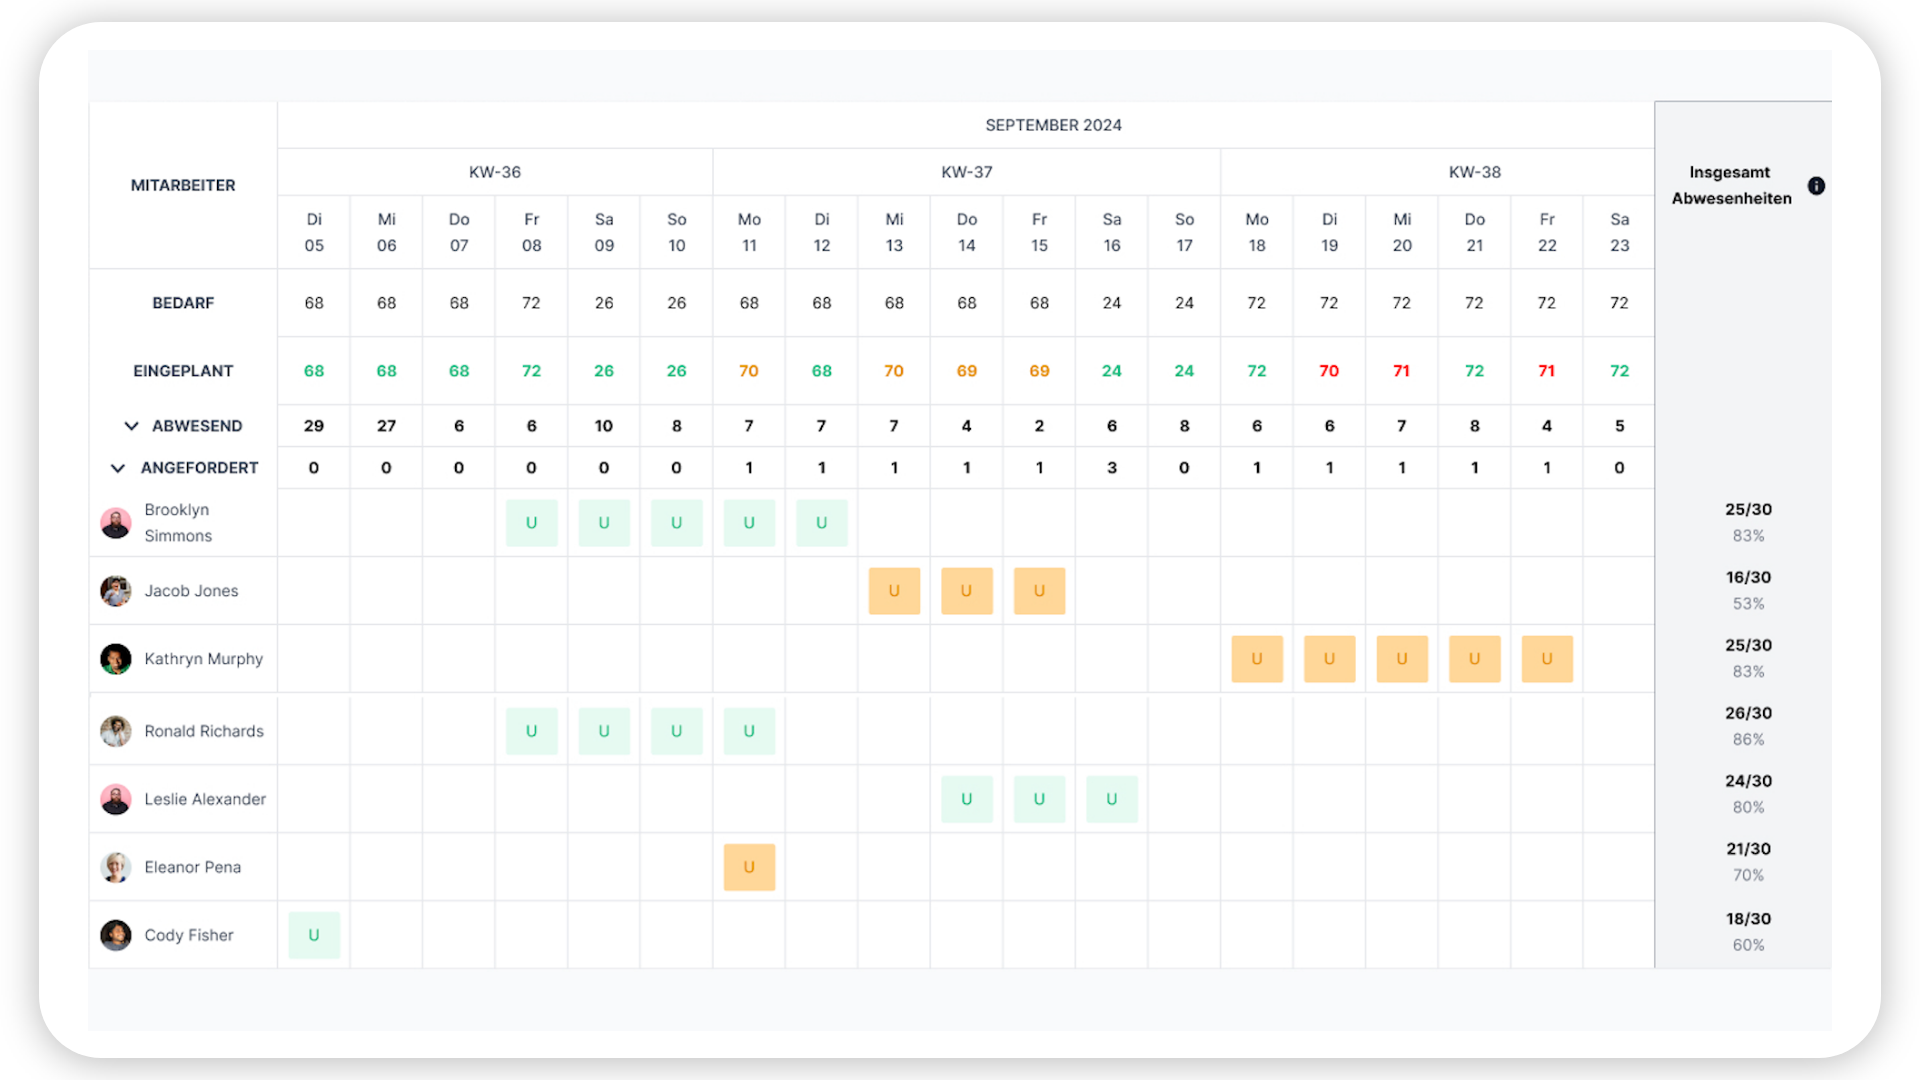
Task: Click Leslie Alexander's profile avatar
Action: click(116, 799)
